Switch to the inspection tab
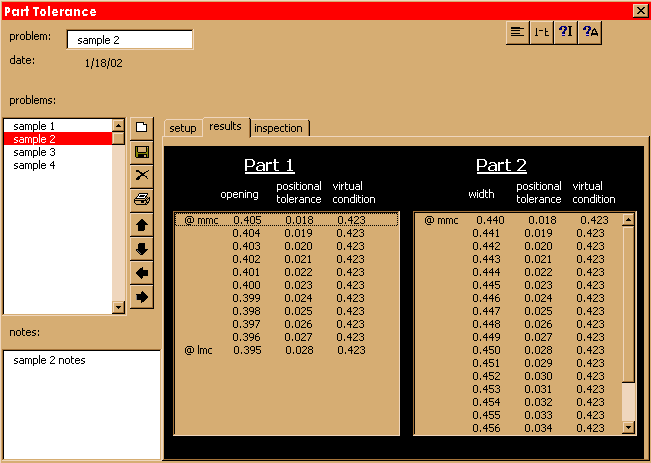Viewport: 651px width, 463px height. (x=278, y=128)
